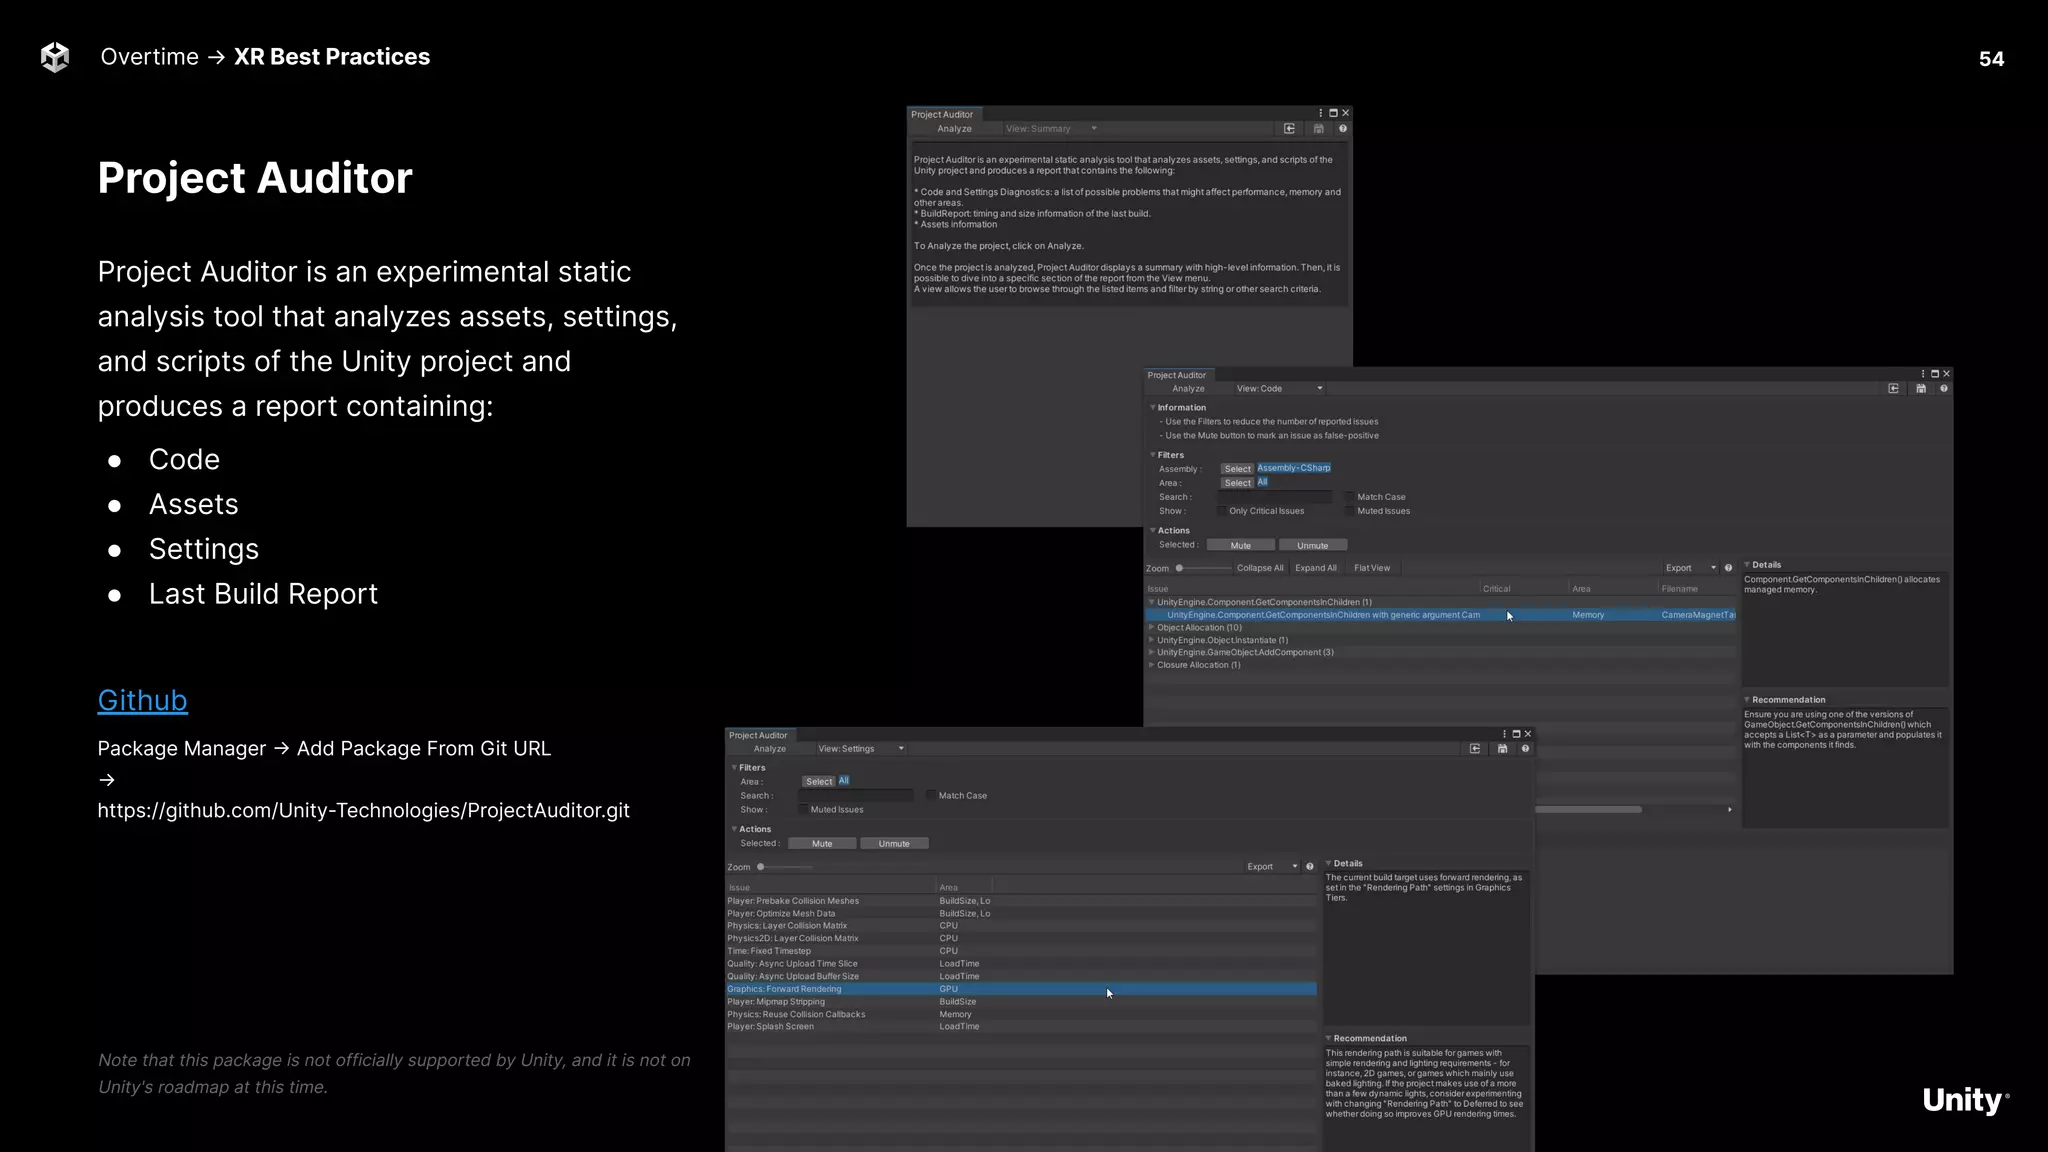This screenshot has height=1152, width=2048.
Task: Click the load report icon in Summary window
Action: 1289,129
